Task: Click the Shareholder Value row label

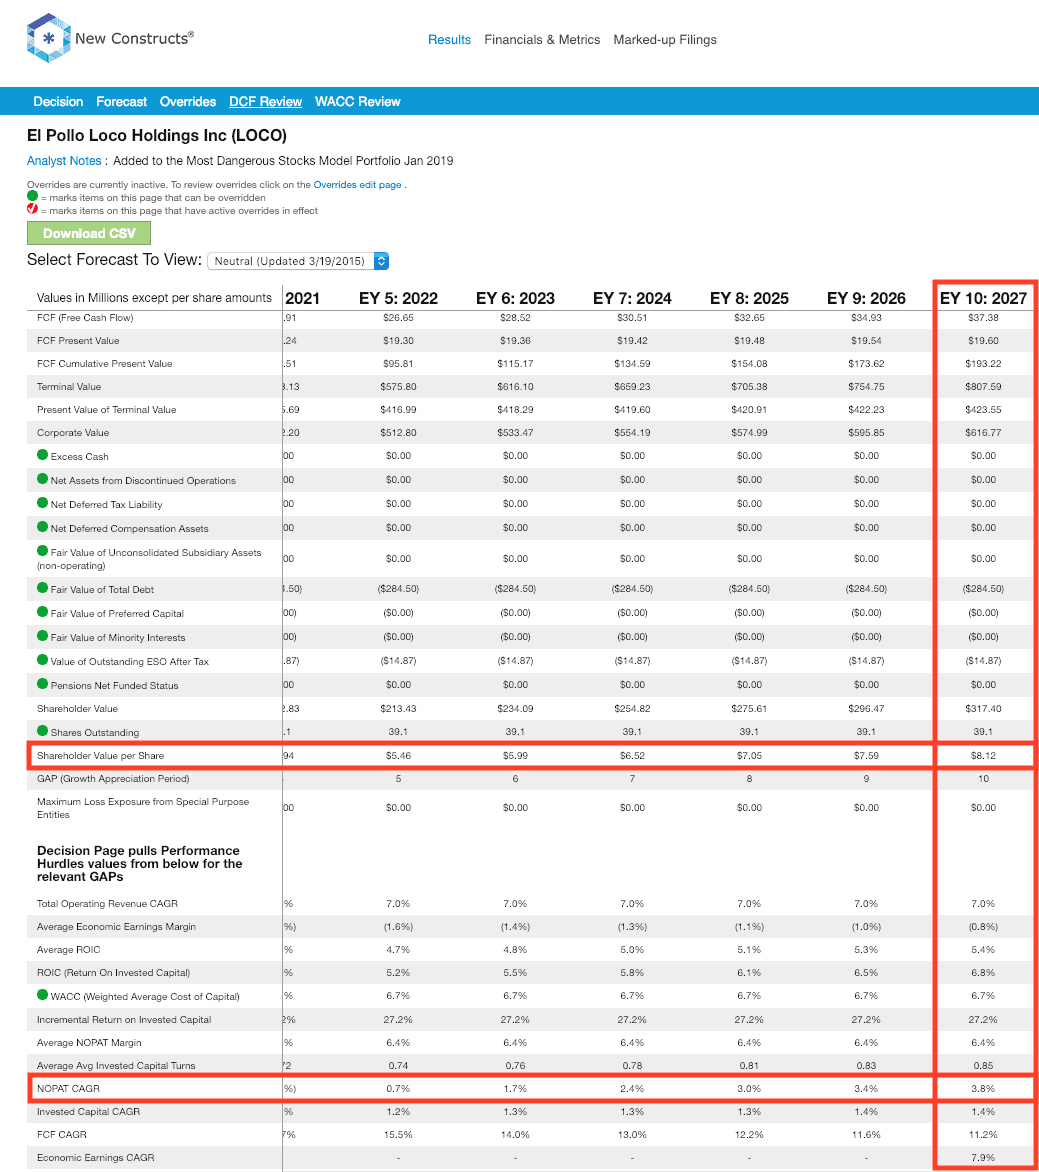Action: 77,709
